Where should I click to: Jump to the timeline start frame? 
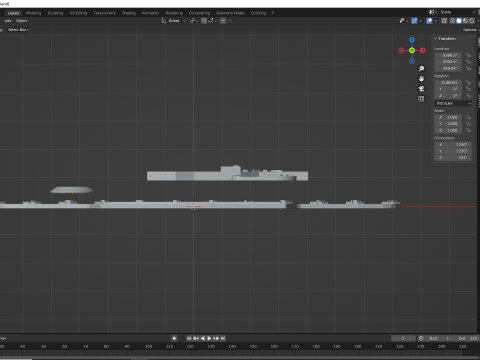(x=189, y=338)
